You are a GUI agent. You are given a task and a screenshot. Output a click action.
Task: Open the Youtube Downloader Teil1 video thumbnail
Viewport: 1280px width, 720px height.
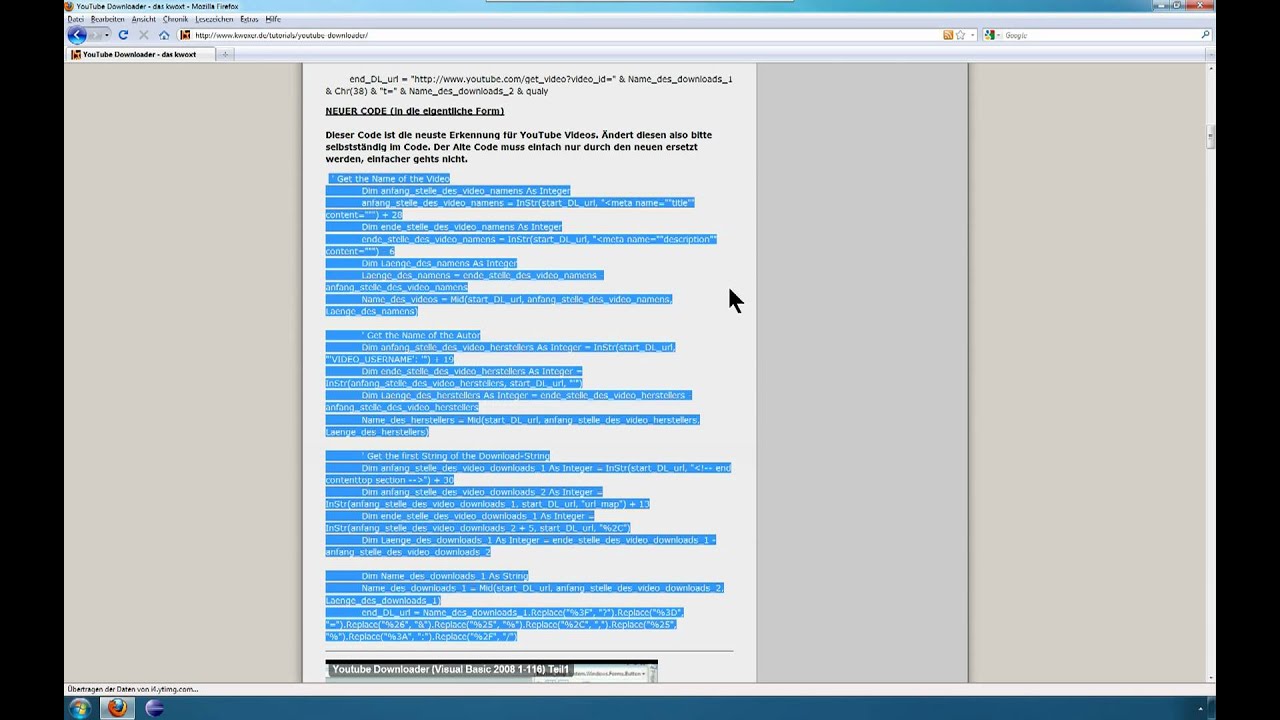[491, 671]
